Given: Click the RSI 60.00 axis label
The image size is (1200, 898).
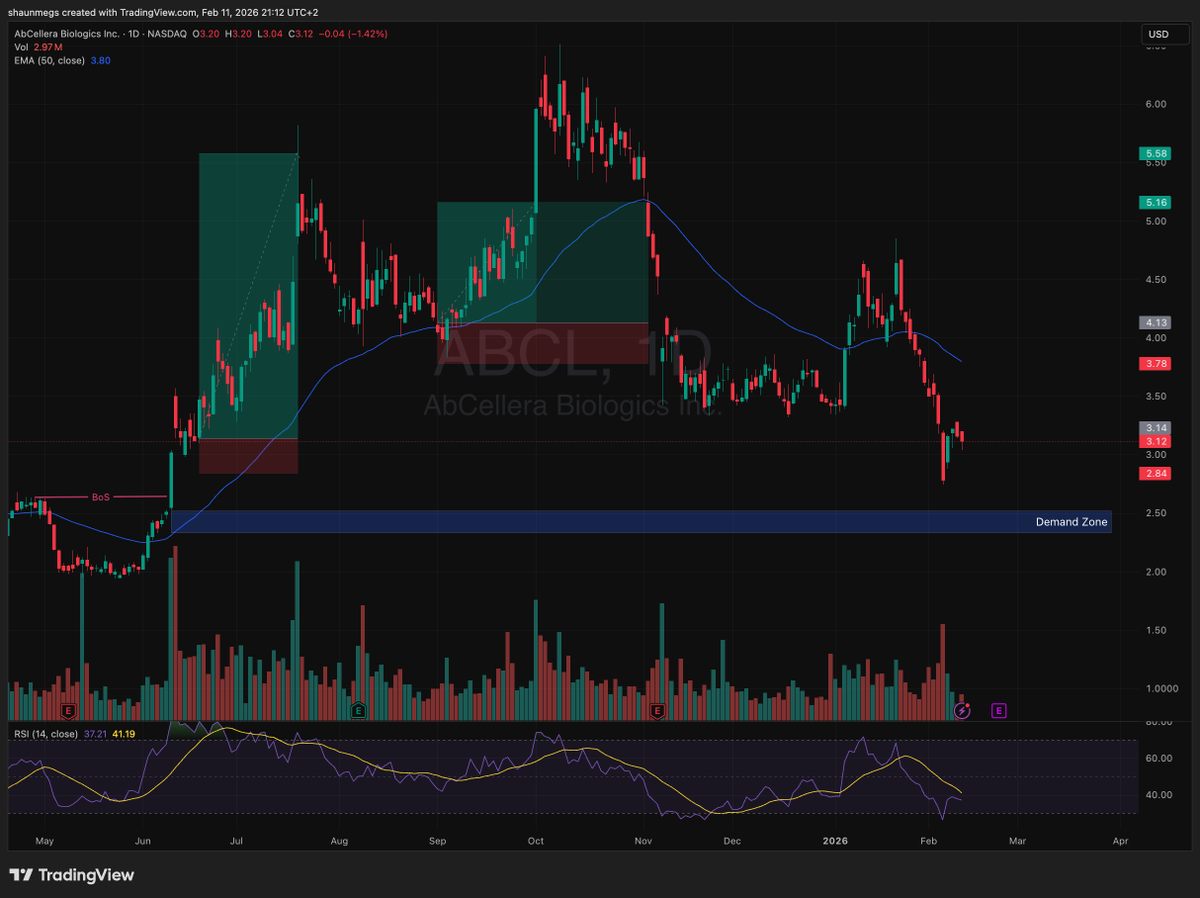Looking at the screenshot, I should pos(1158,758).
